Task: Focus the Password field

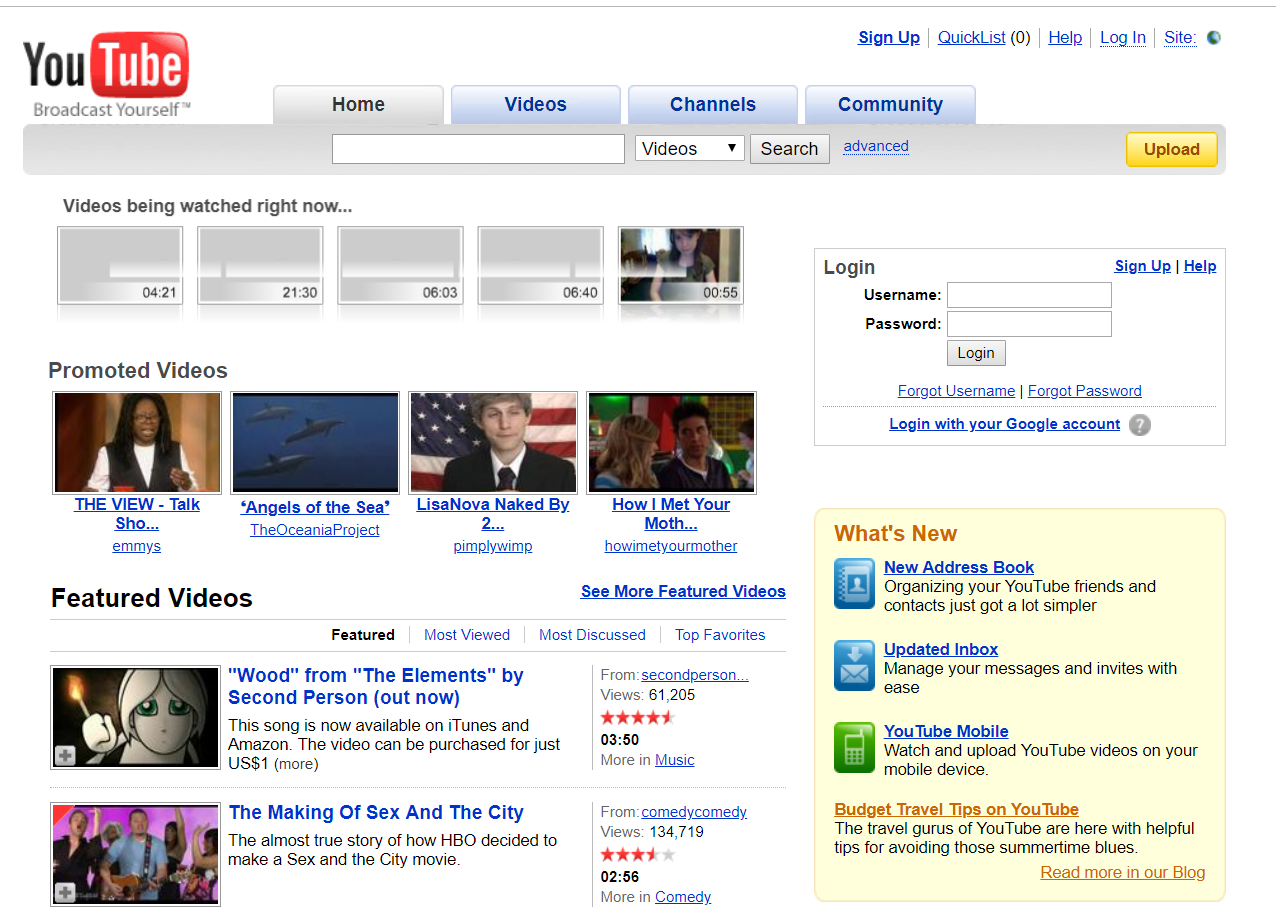Action: 1029,324
